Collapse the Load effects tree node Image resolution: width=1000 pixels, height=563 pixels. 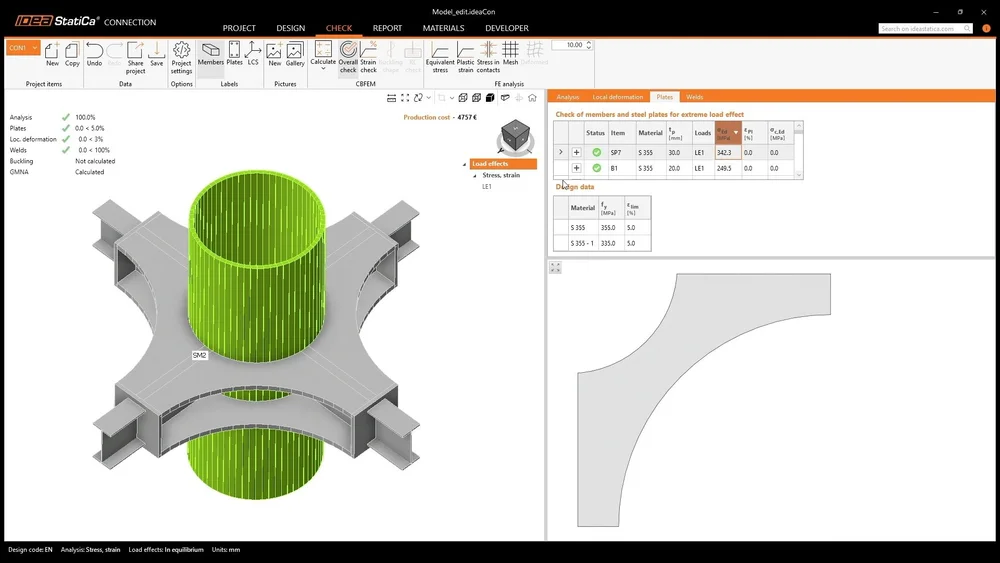coord(464,165)
